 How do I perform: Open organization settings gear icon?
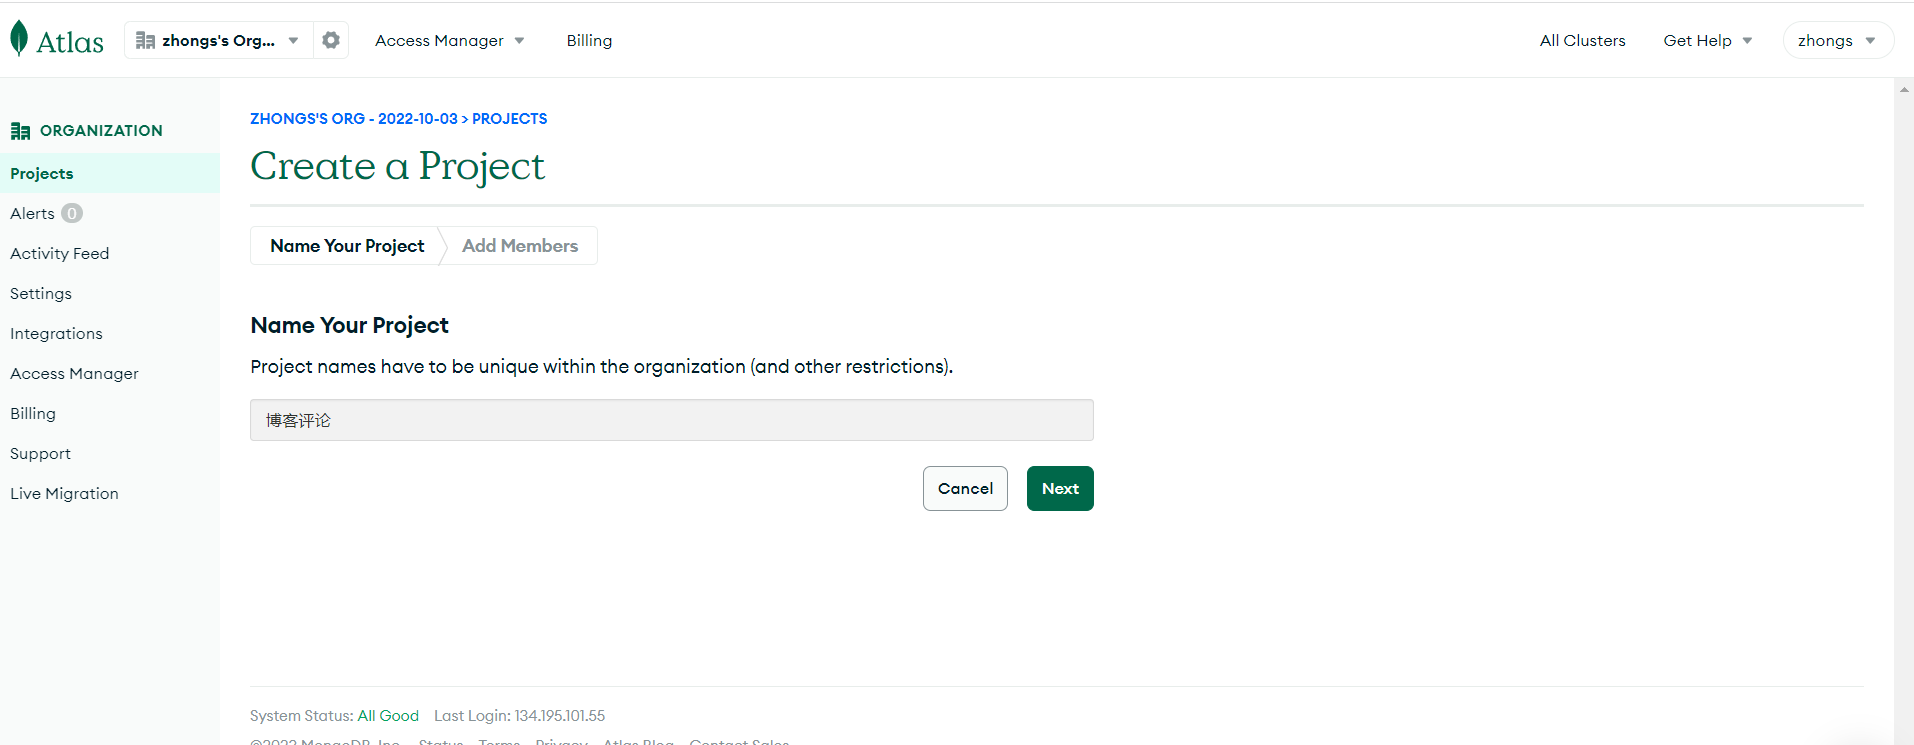click(331, 40)
